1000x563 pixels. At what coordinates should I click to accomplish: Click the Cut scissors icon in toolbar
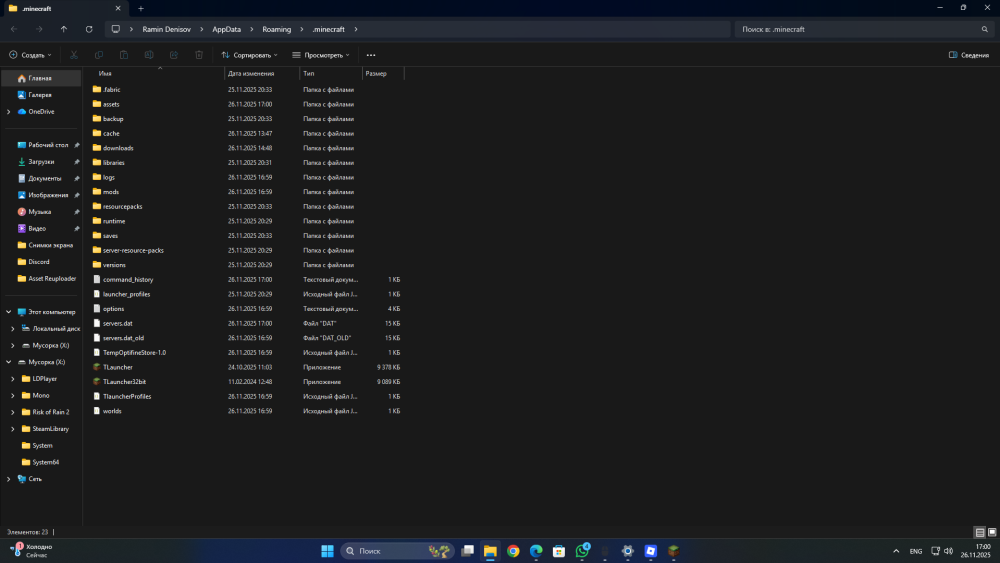(74, 55)
